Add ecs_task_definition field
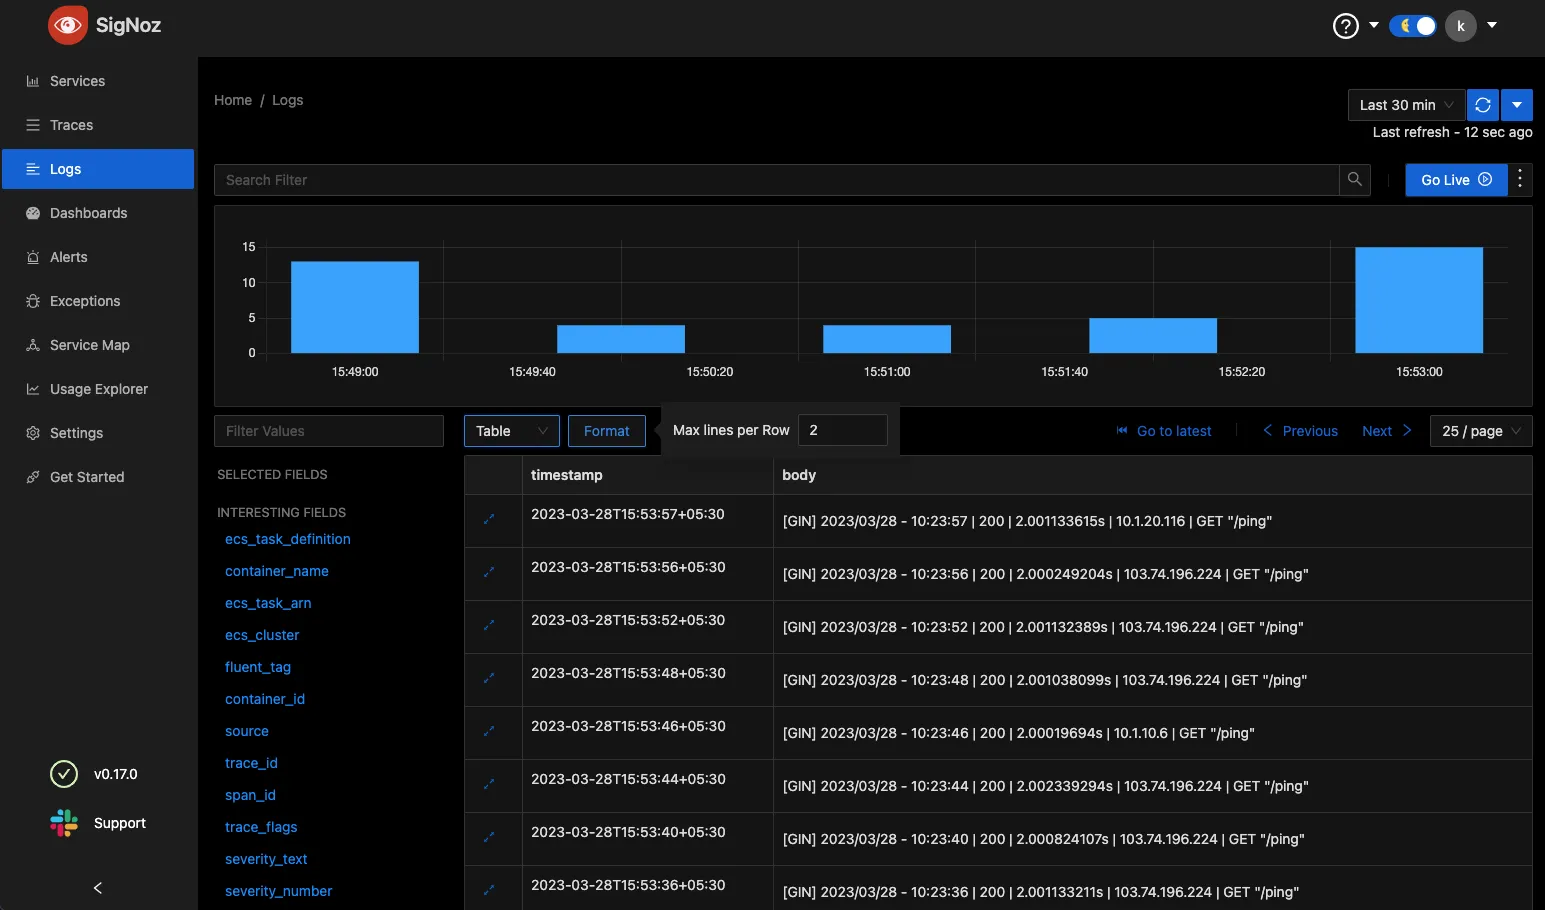Image resolution: width=1545 pixels, height=910 pixels. 288,539
